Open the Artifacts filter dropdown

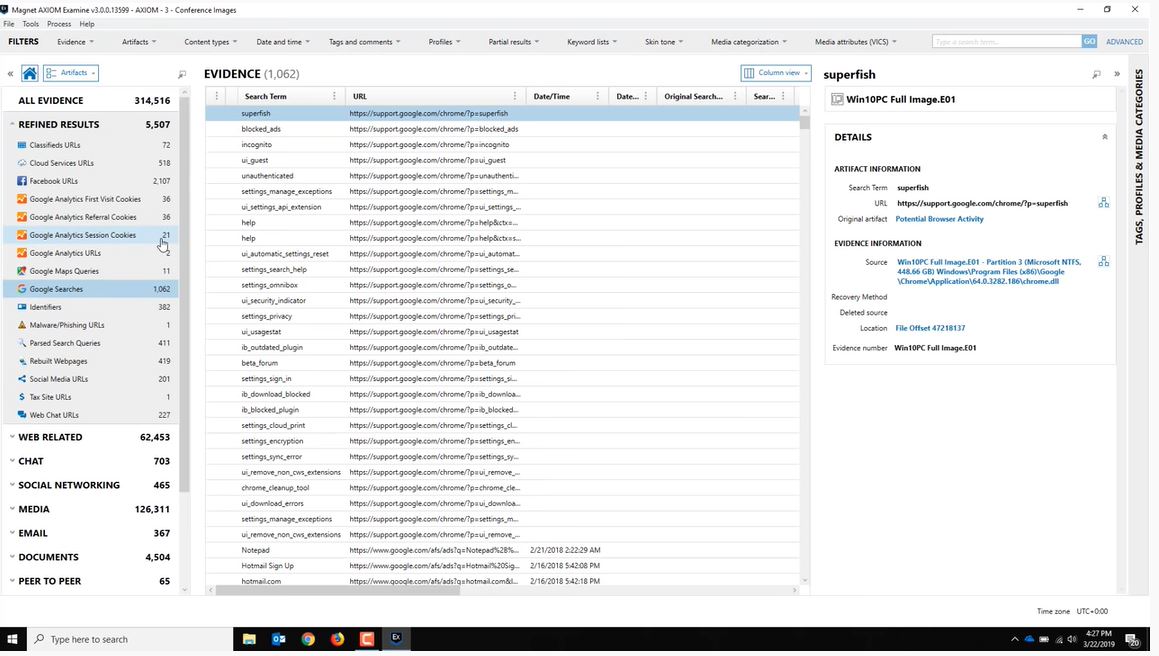(x=139, y=42)
